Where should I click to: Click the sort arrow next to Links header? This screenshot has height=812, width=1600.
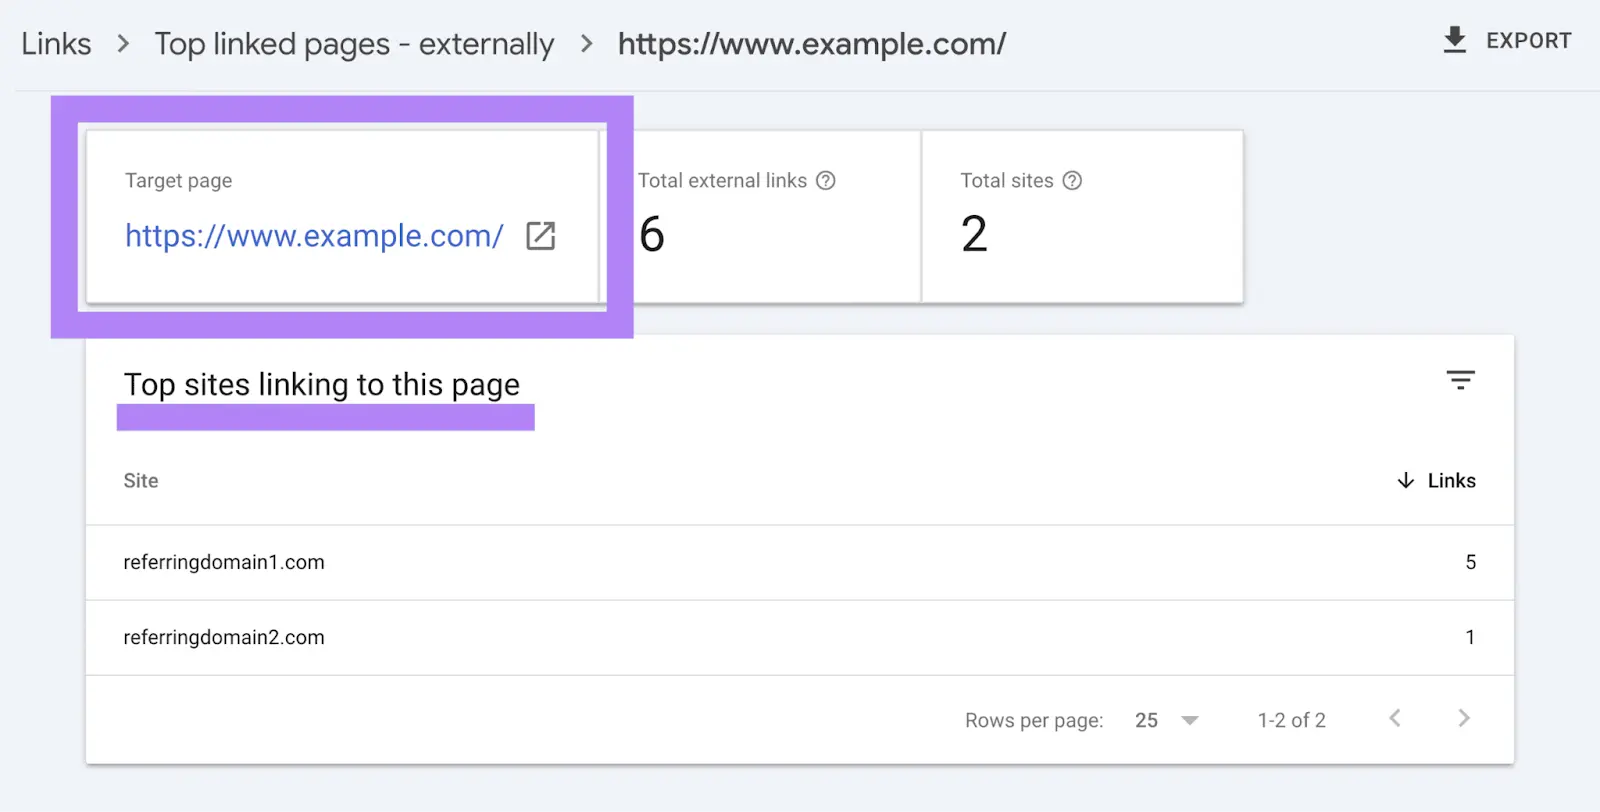(1406, 480)
